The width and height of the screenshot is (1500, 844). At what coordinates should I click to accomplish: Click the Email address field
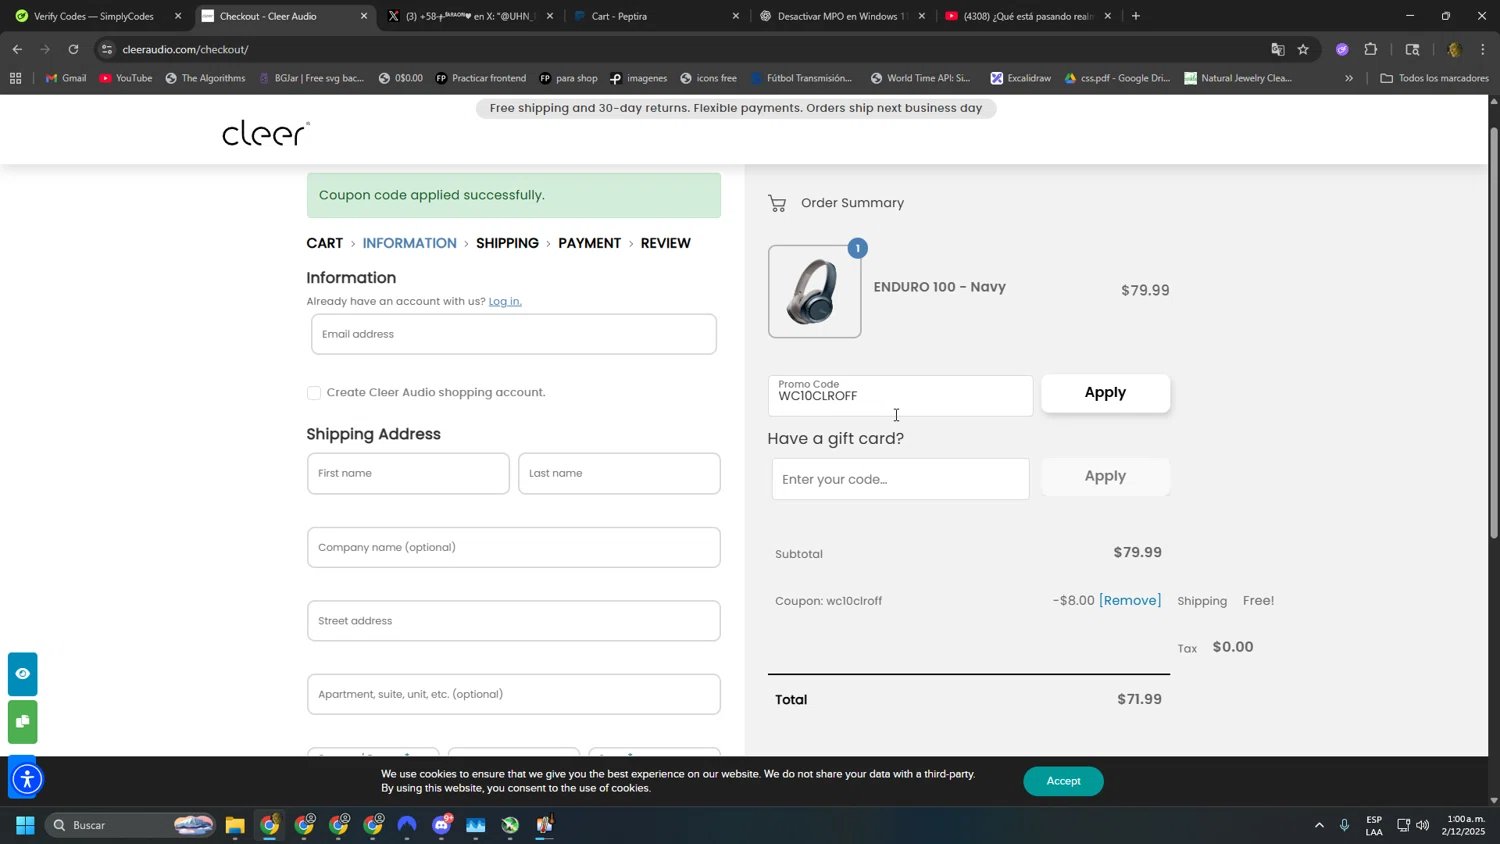513,334
